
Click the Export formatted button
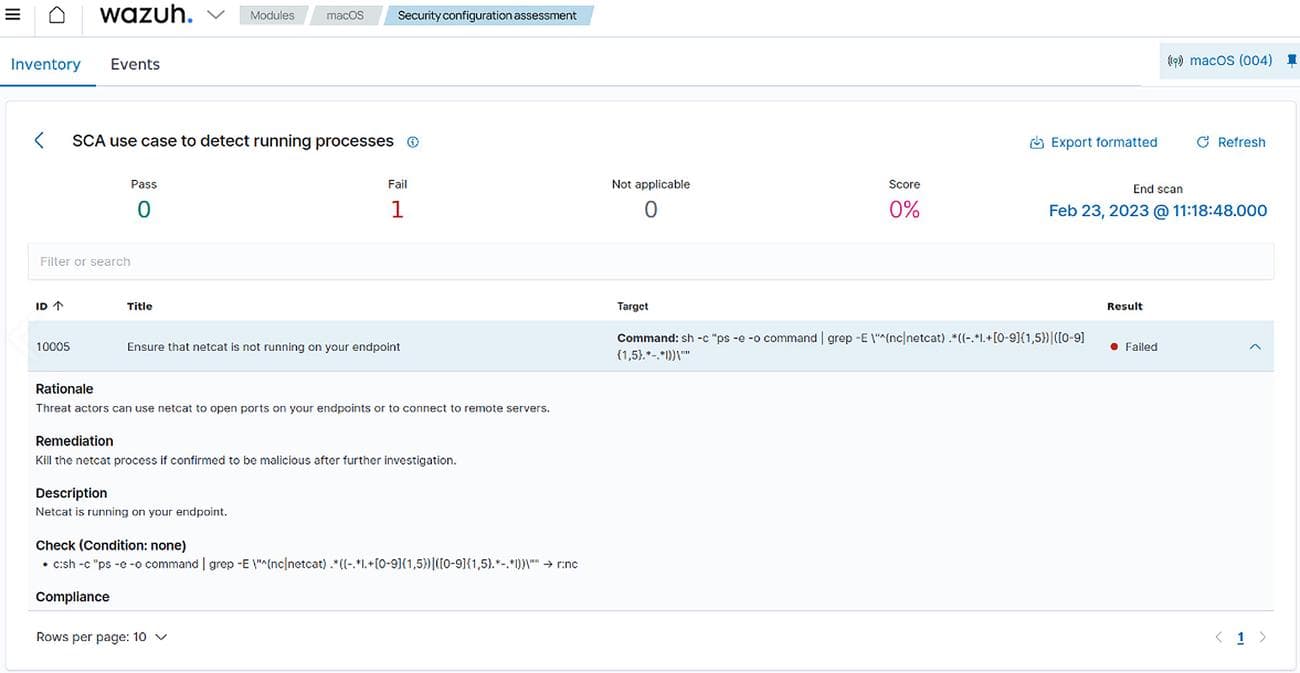(1093, 142)
